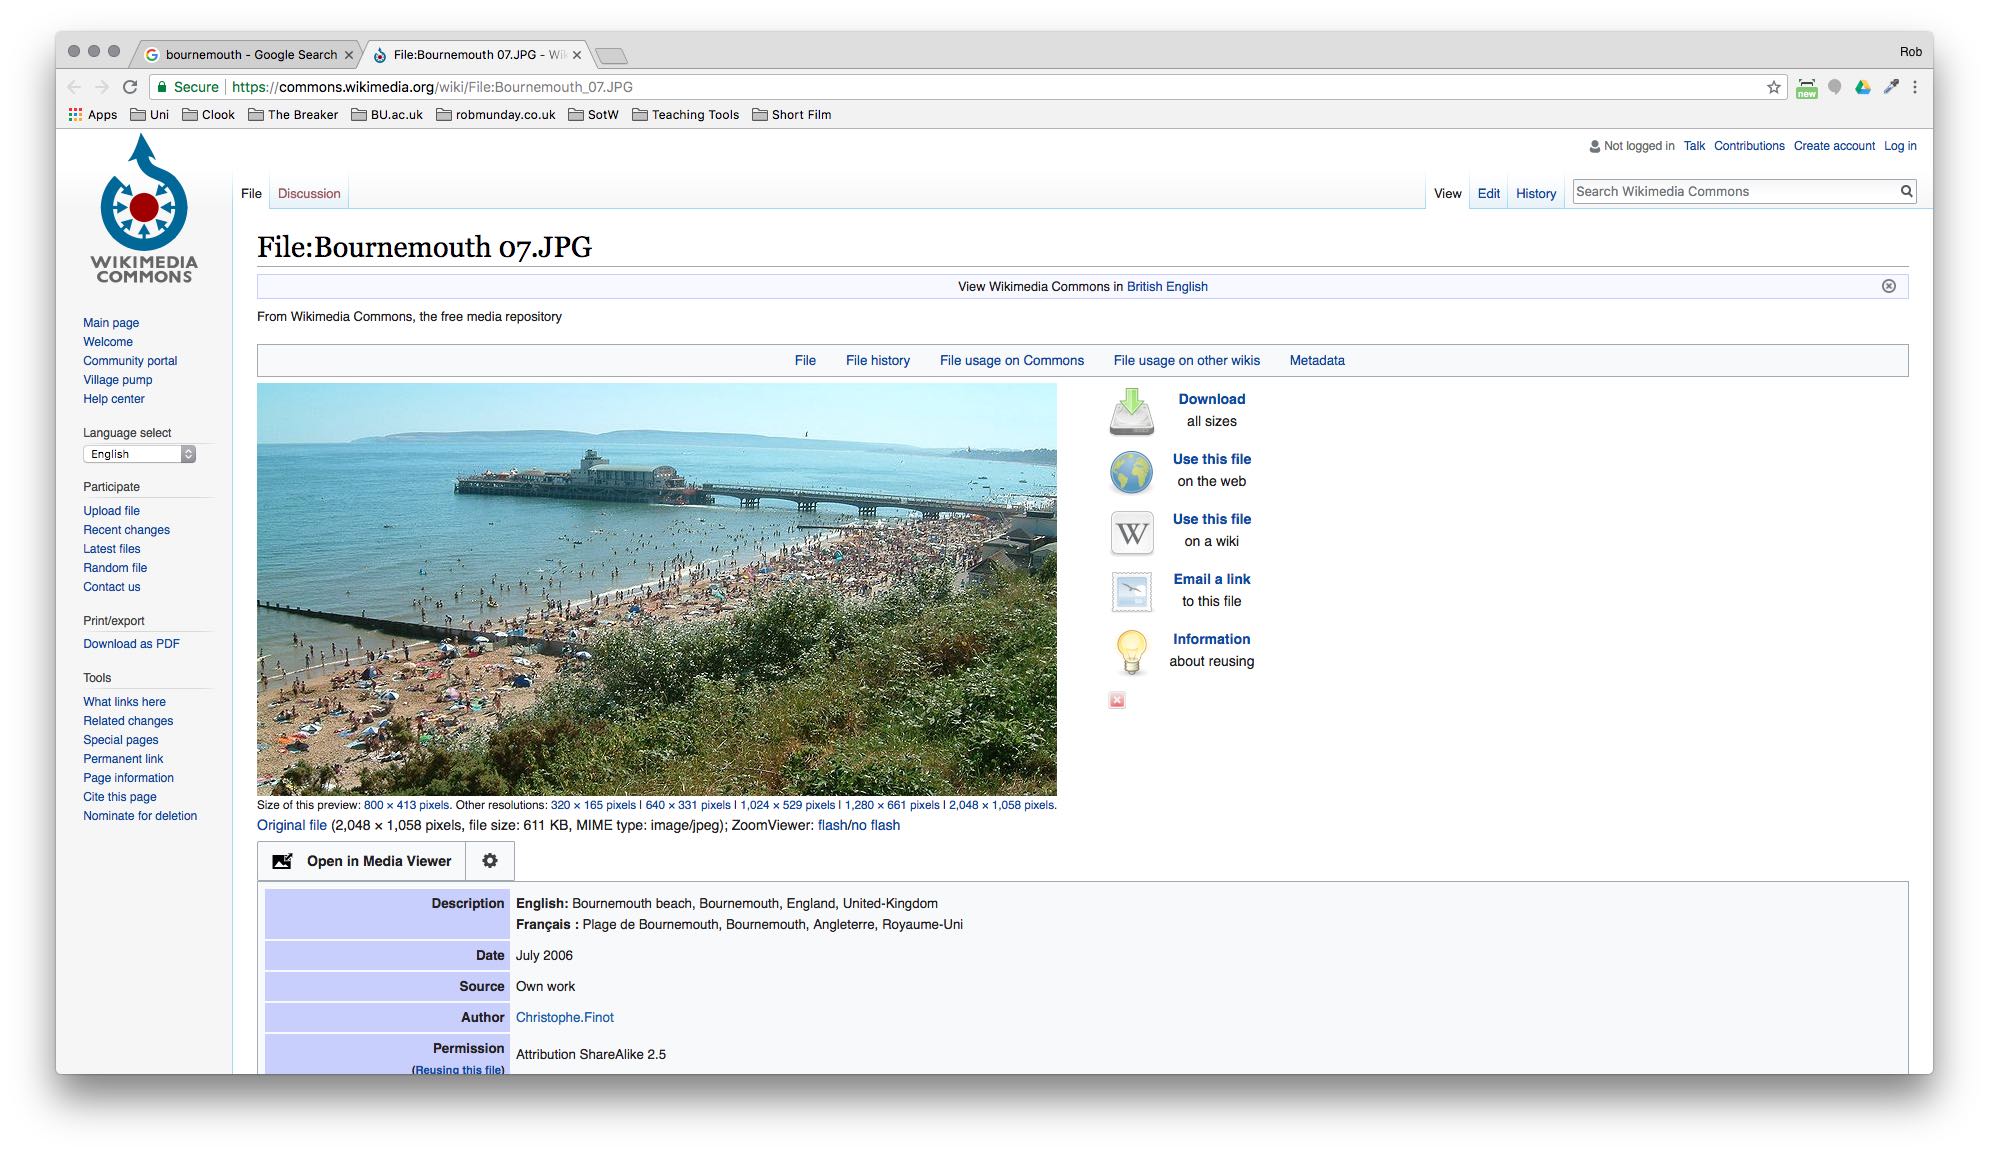Reload the page in Chrome

click(x=130, y=87)
